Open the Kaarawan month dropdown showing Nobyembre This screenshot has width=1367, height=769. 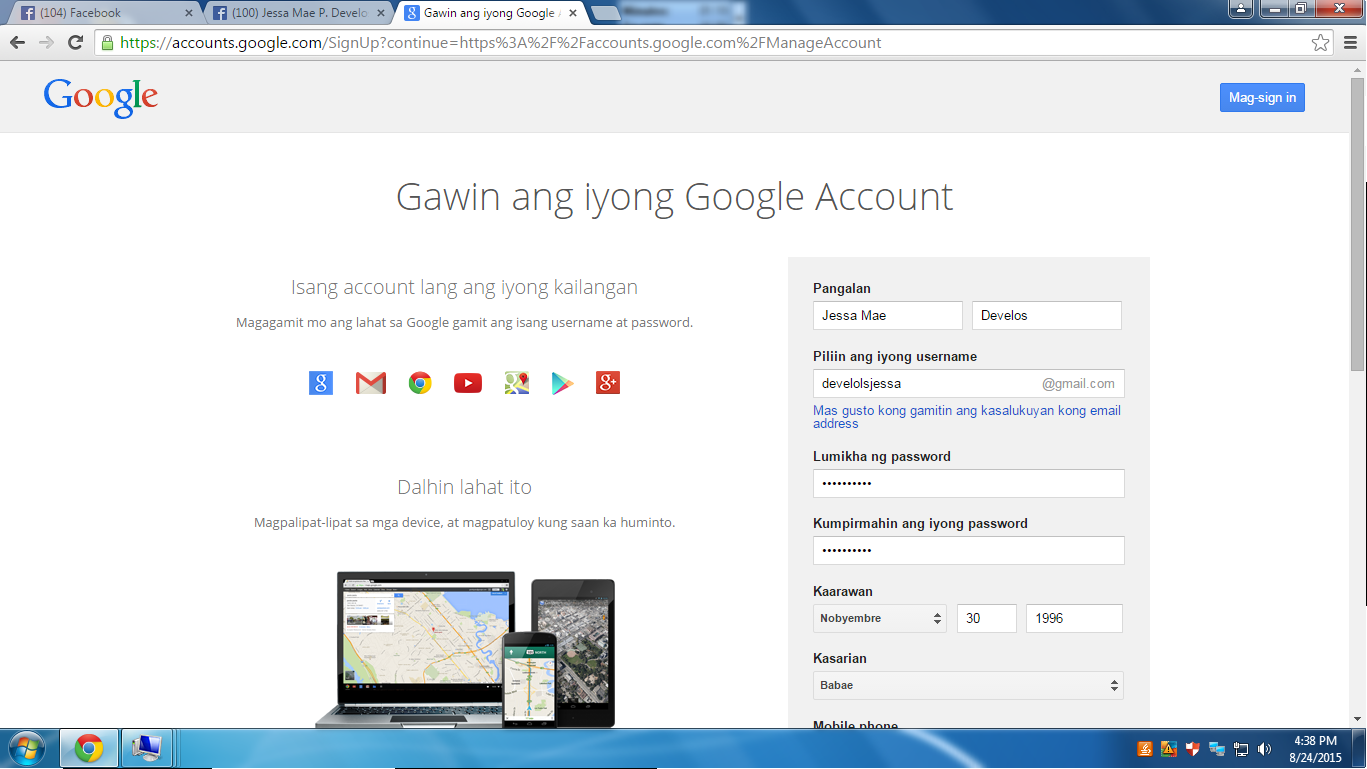coord(880,618)
